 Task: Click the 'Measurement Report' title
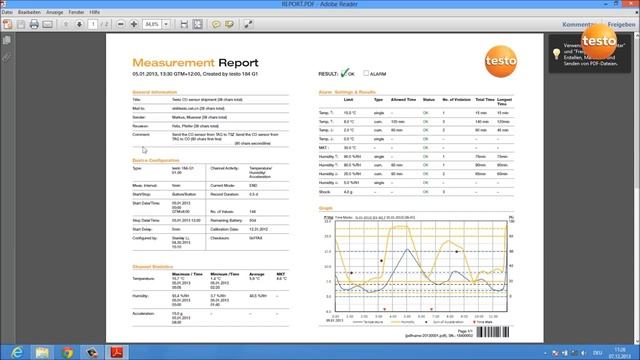click(195, 62)
